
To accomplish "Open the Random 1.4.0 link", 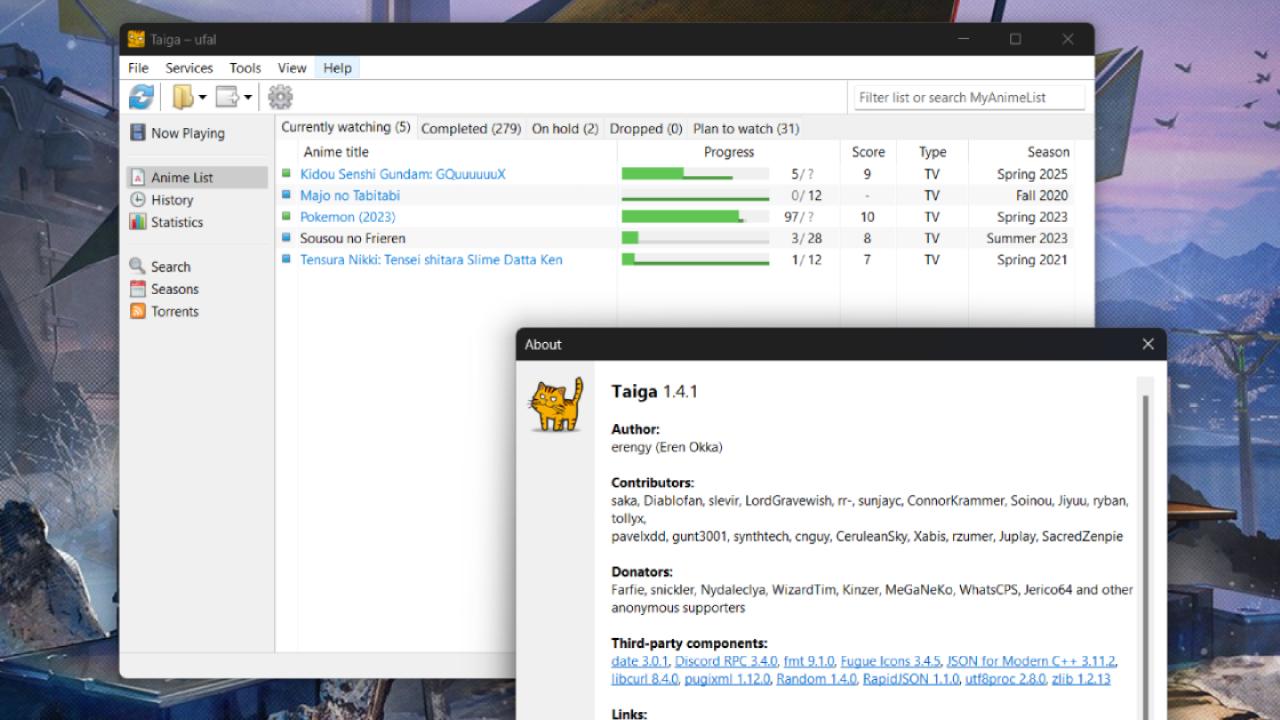I will pos(817,679).
